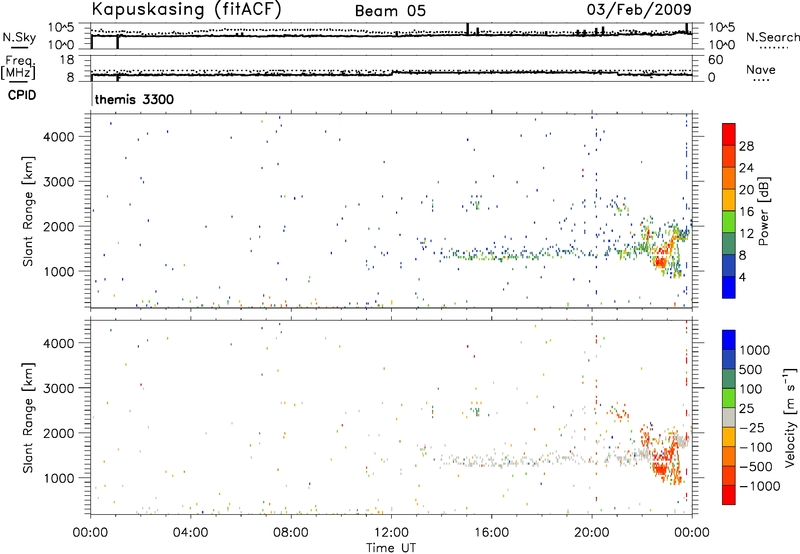This screenshot has width=800, height=554.
Task: Click the -25 velocity tick label
Action: (x=752, y=427)
